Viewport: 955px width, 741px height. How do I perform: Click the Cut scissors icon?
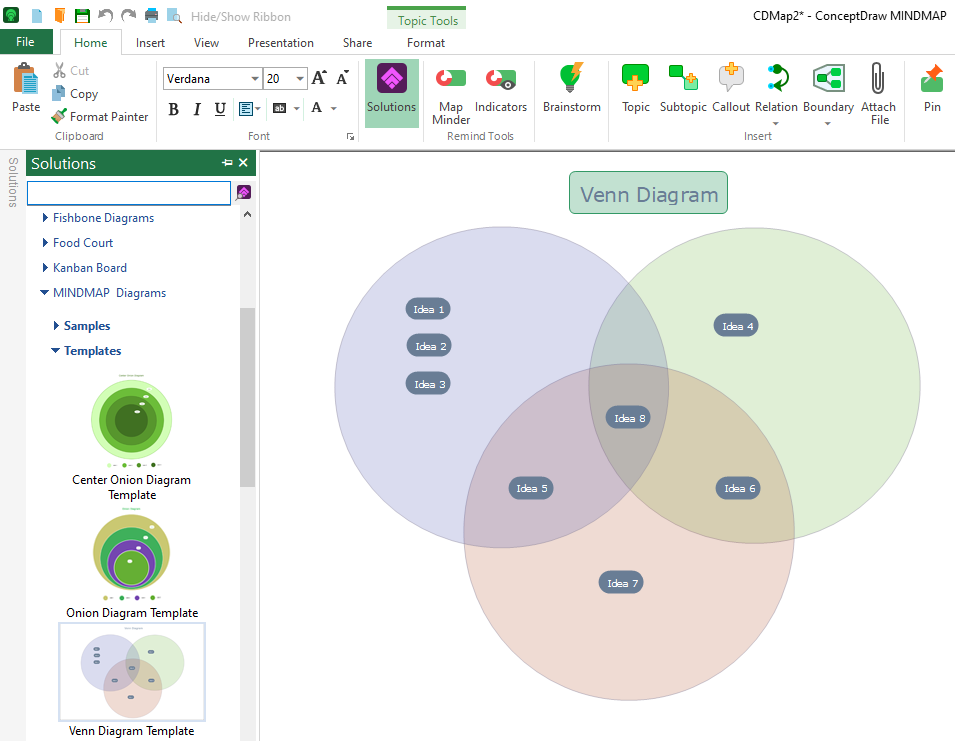pos(59,71)
